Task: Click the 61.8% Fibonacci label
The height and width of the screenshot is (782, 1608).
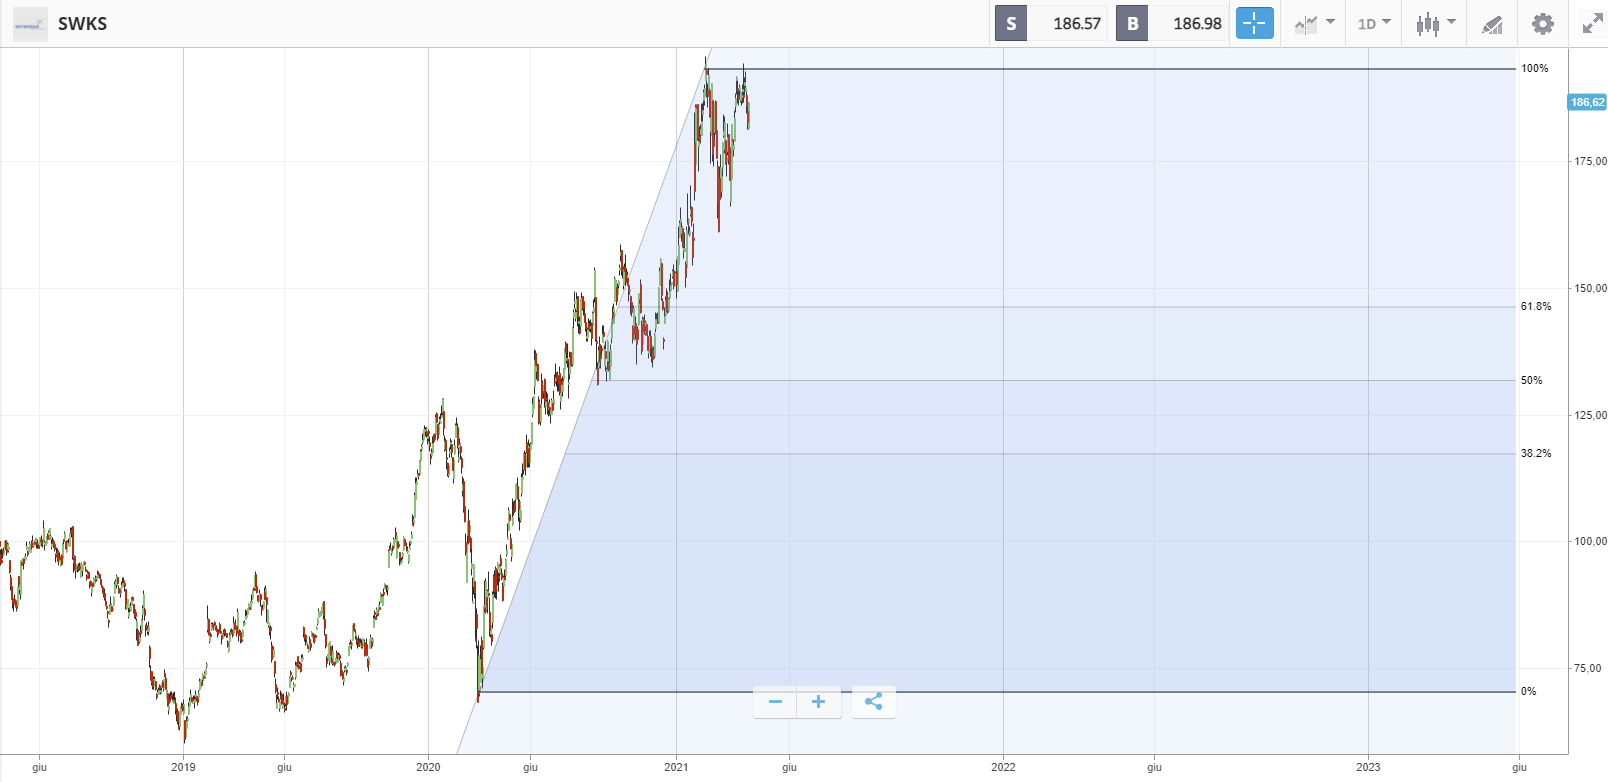Action: click(x=1536, y=307)
